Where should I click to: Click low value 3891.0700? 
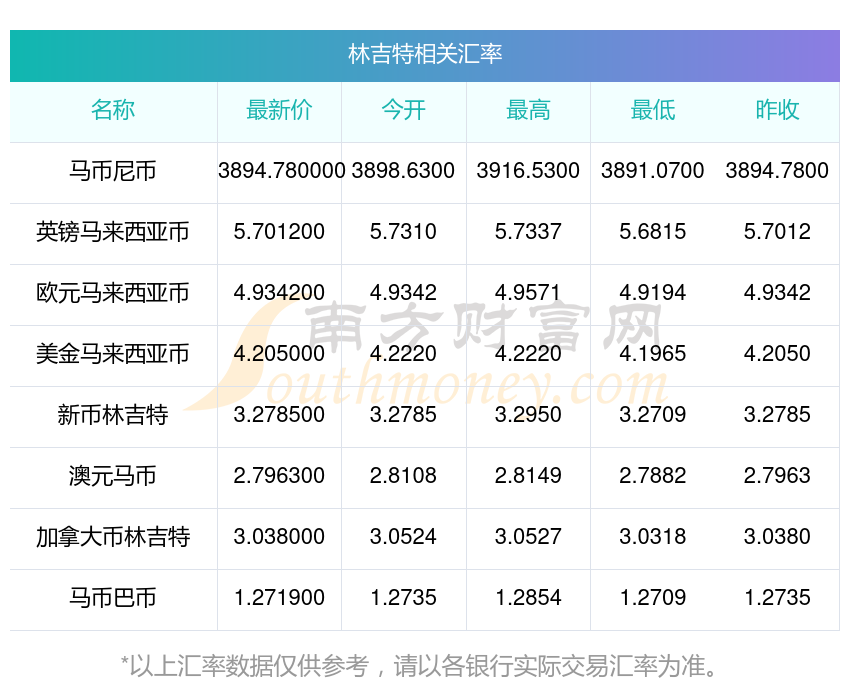pyautogui.click(x=653, y=171)
